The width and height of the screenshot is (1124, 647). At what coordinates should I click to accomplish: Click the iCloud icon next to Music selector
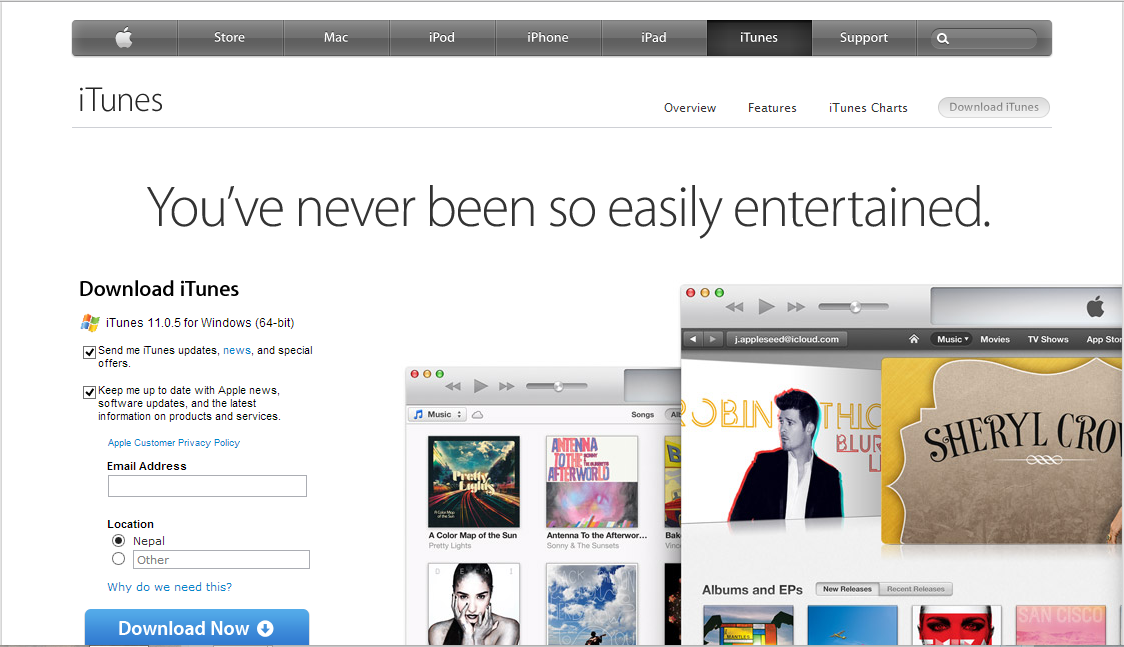477,415
